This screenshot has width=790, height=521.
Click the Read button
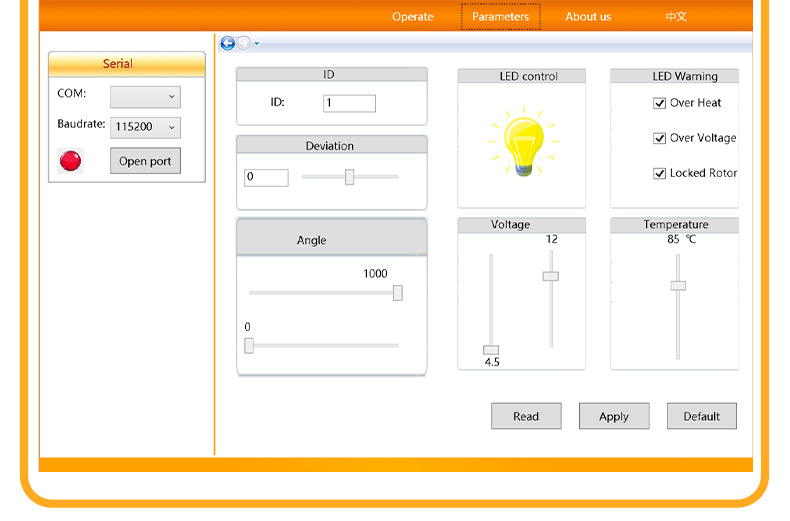[x=526, y=417]
